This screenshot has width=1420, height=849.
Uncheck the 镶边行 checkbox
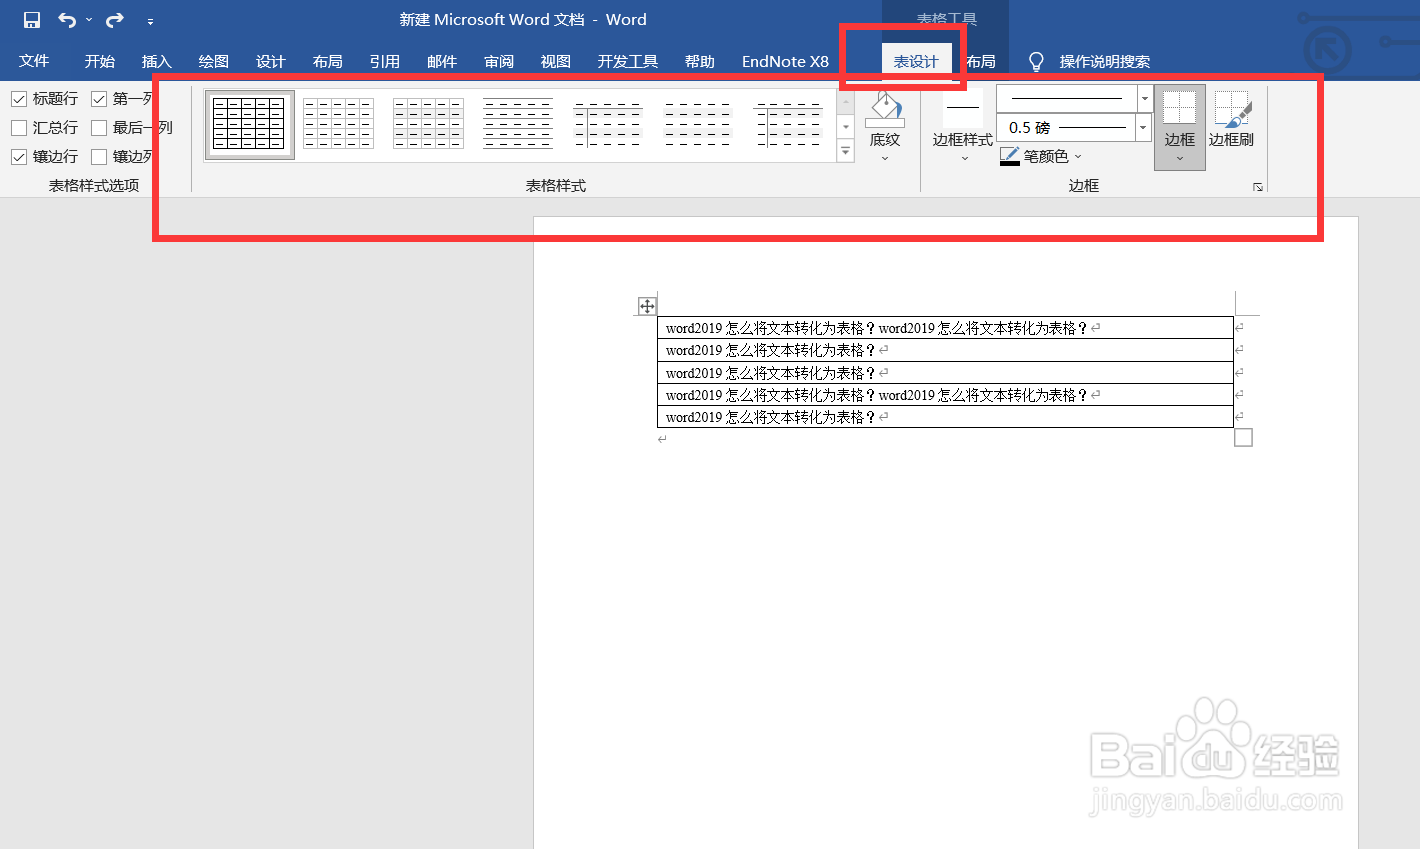(x=19, y=157)
